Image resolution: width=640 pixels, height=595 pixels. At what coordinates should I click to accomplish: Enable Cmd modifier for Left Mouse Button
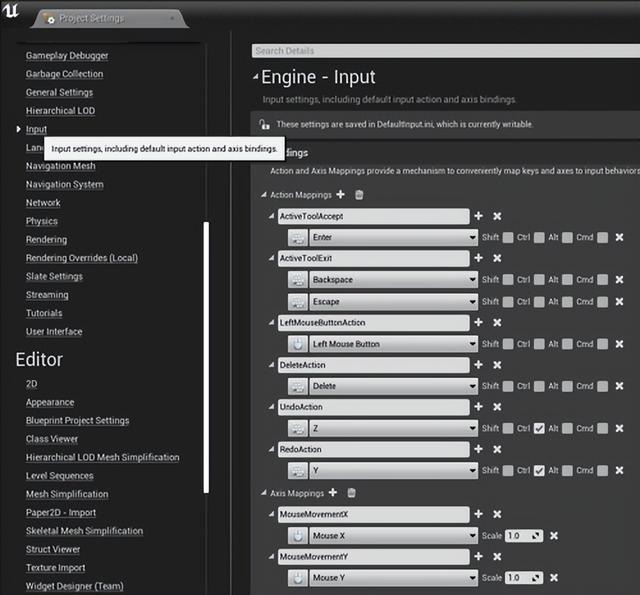pyautogui.click(x=602, y=344)
